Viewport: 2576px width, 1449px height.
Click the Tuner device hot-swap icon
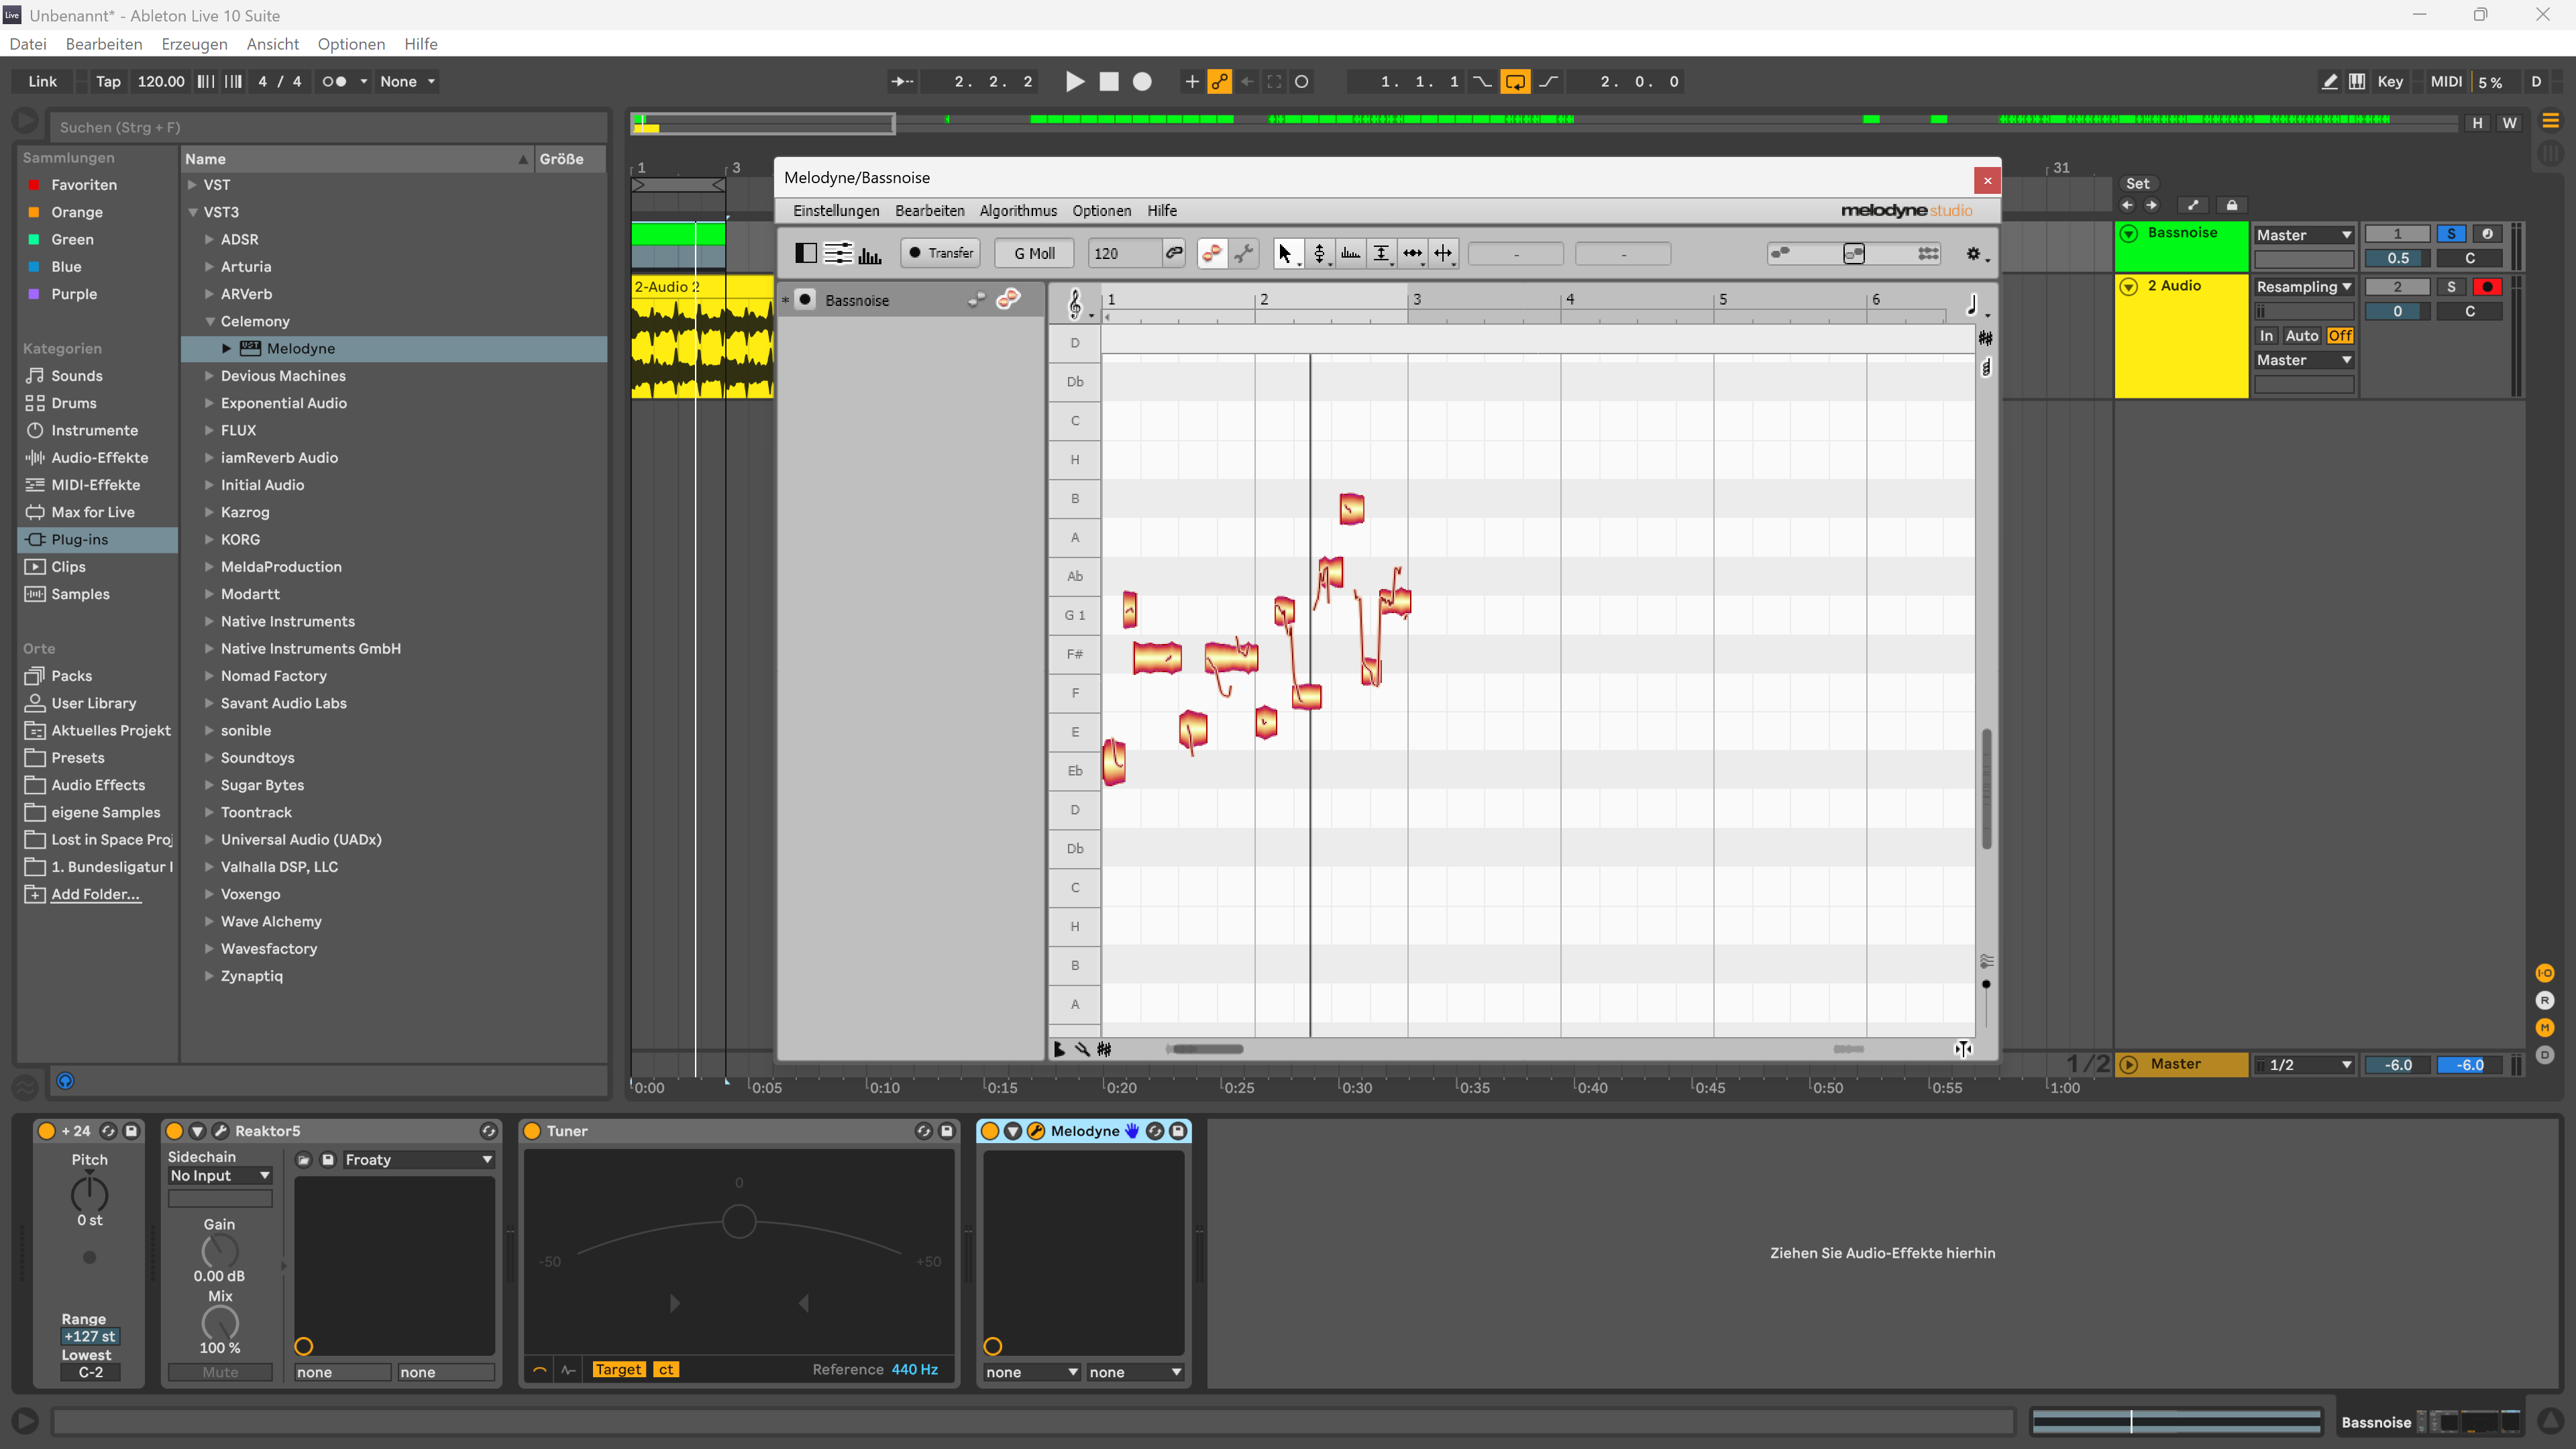click(x=923, y=1131)
